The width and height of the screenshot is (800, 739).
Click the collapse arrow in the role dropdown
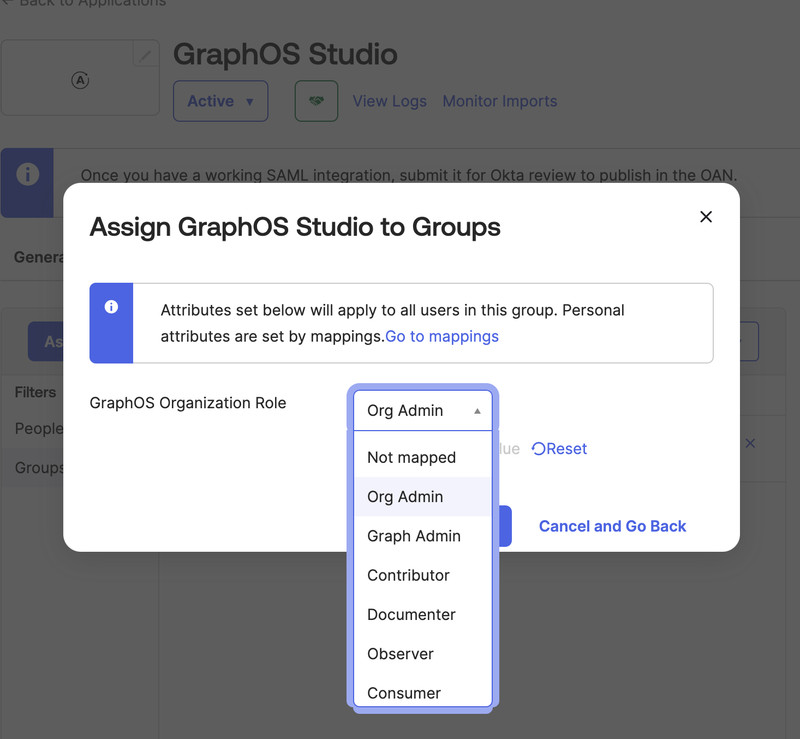coord(477,411)
